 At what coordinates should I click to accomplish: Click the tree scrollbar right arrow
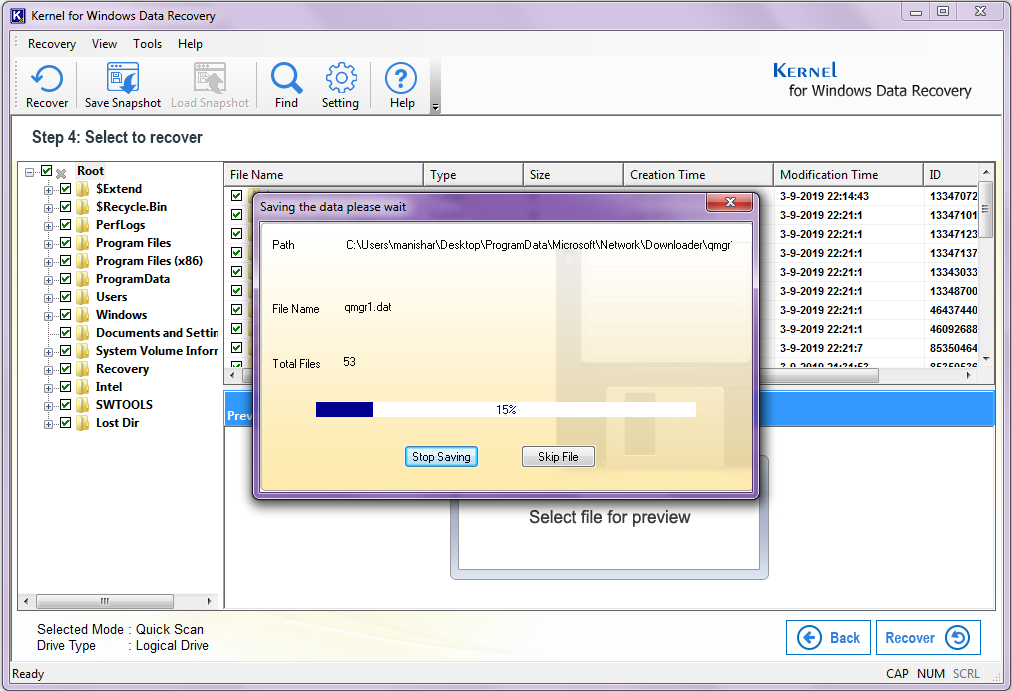(x=209, y=601)
